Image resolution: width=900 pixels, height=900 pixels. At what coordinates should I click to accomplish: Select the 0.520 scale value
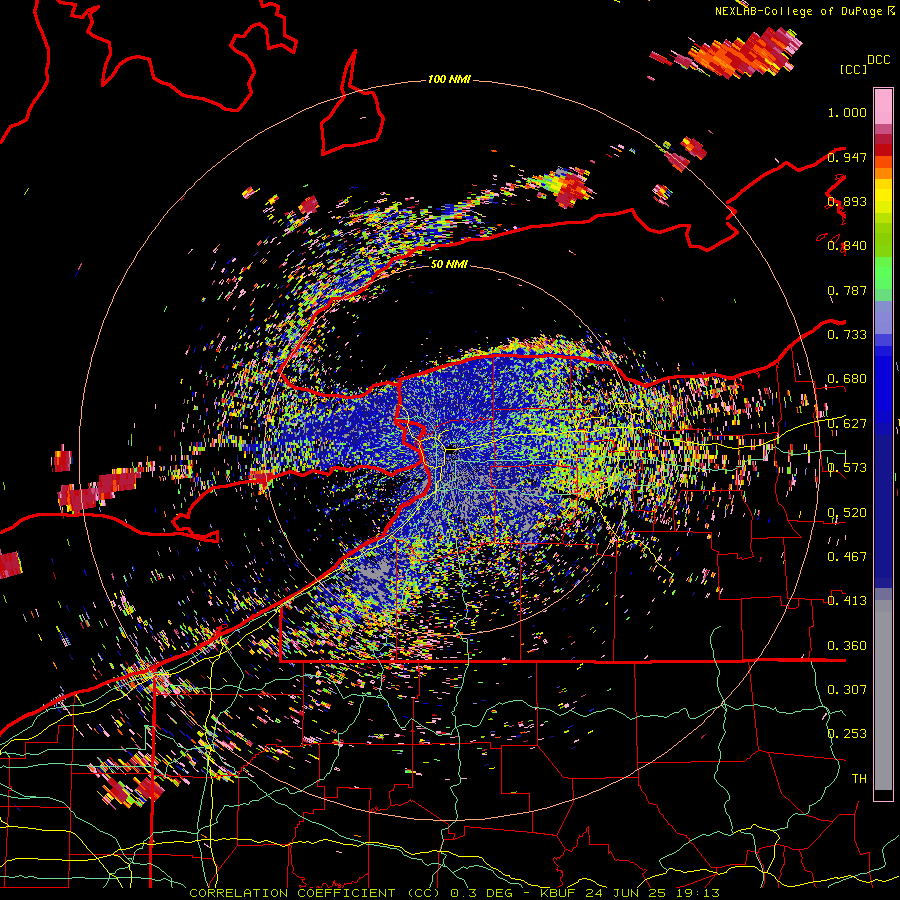click(847, 513)
